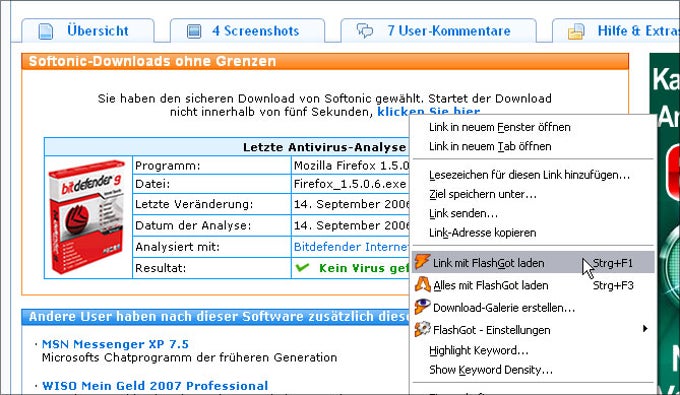Click the eye icon next to Download-Galerie erstellen

(422, 307)
